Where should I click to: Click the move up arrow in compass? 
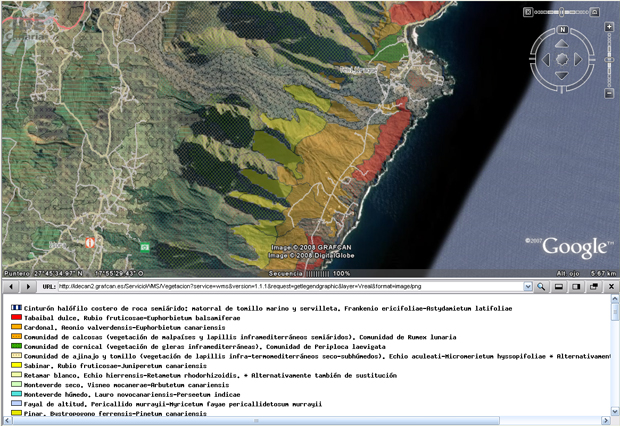(562, 44)
